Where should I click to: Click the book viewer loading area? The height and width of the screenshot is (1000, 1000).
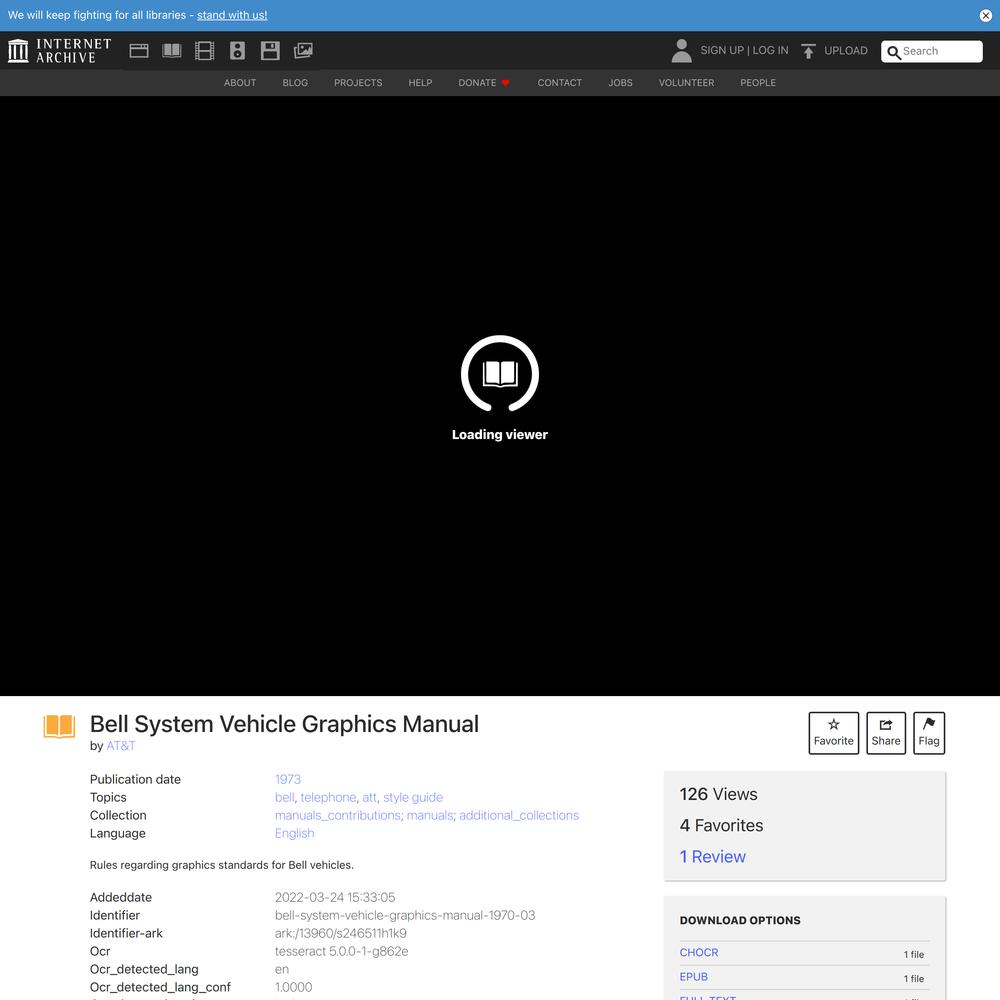(500, 396)
